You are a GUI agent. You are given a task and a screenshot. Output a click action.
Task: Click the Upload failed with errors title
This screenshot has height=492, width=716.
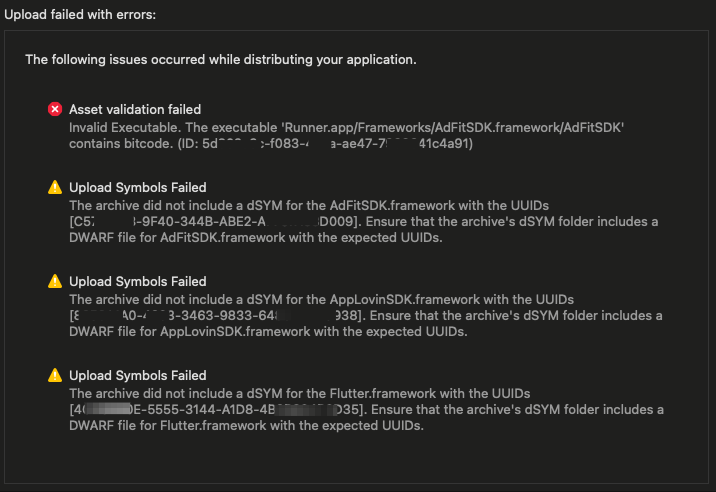coord(79,15)
